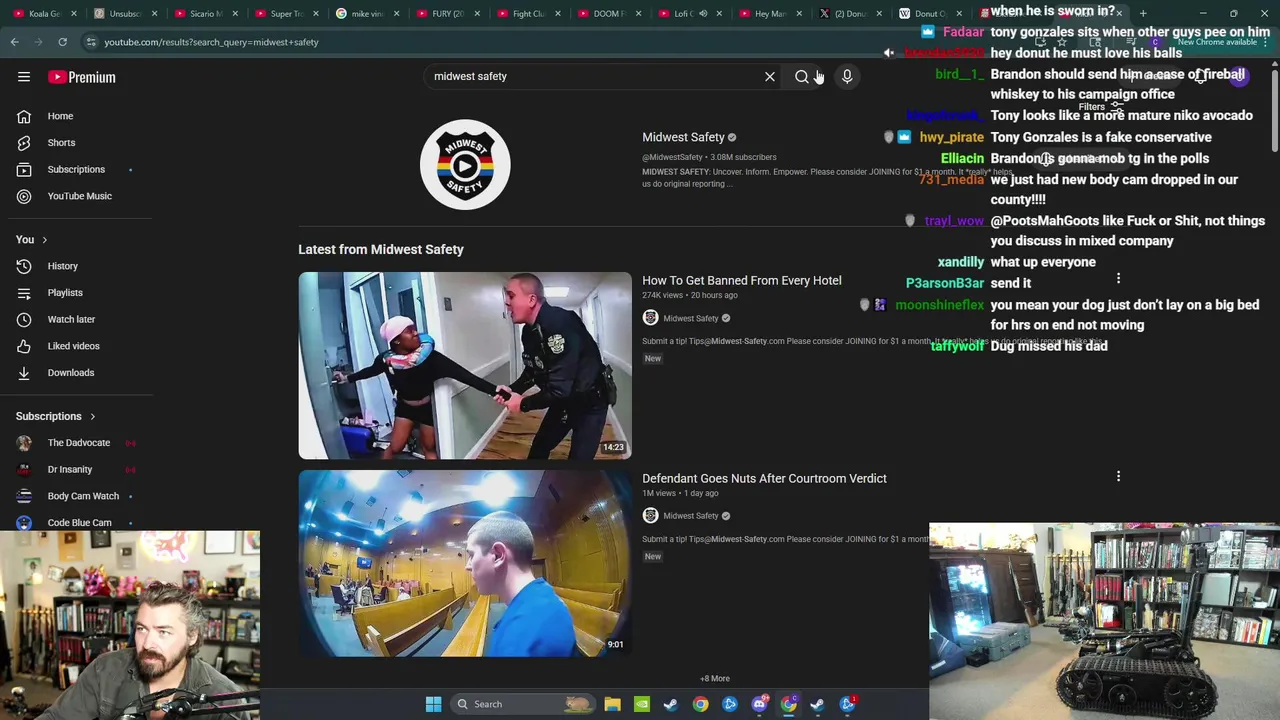This screenshot has width=1280, height=720.
Task: Open the Defendant Goes Nuts video's three-dot menu
Action: (1118, 477)
